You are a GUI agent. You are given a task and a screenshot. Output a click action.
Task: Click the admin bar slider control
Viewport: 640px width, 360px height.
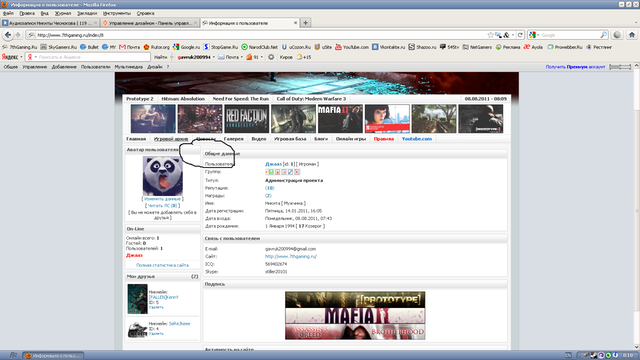[x=620, y=67]
